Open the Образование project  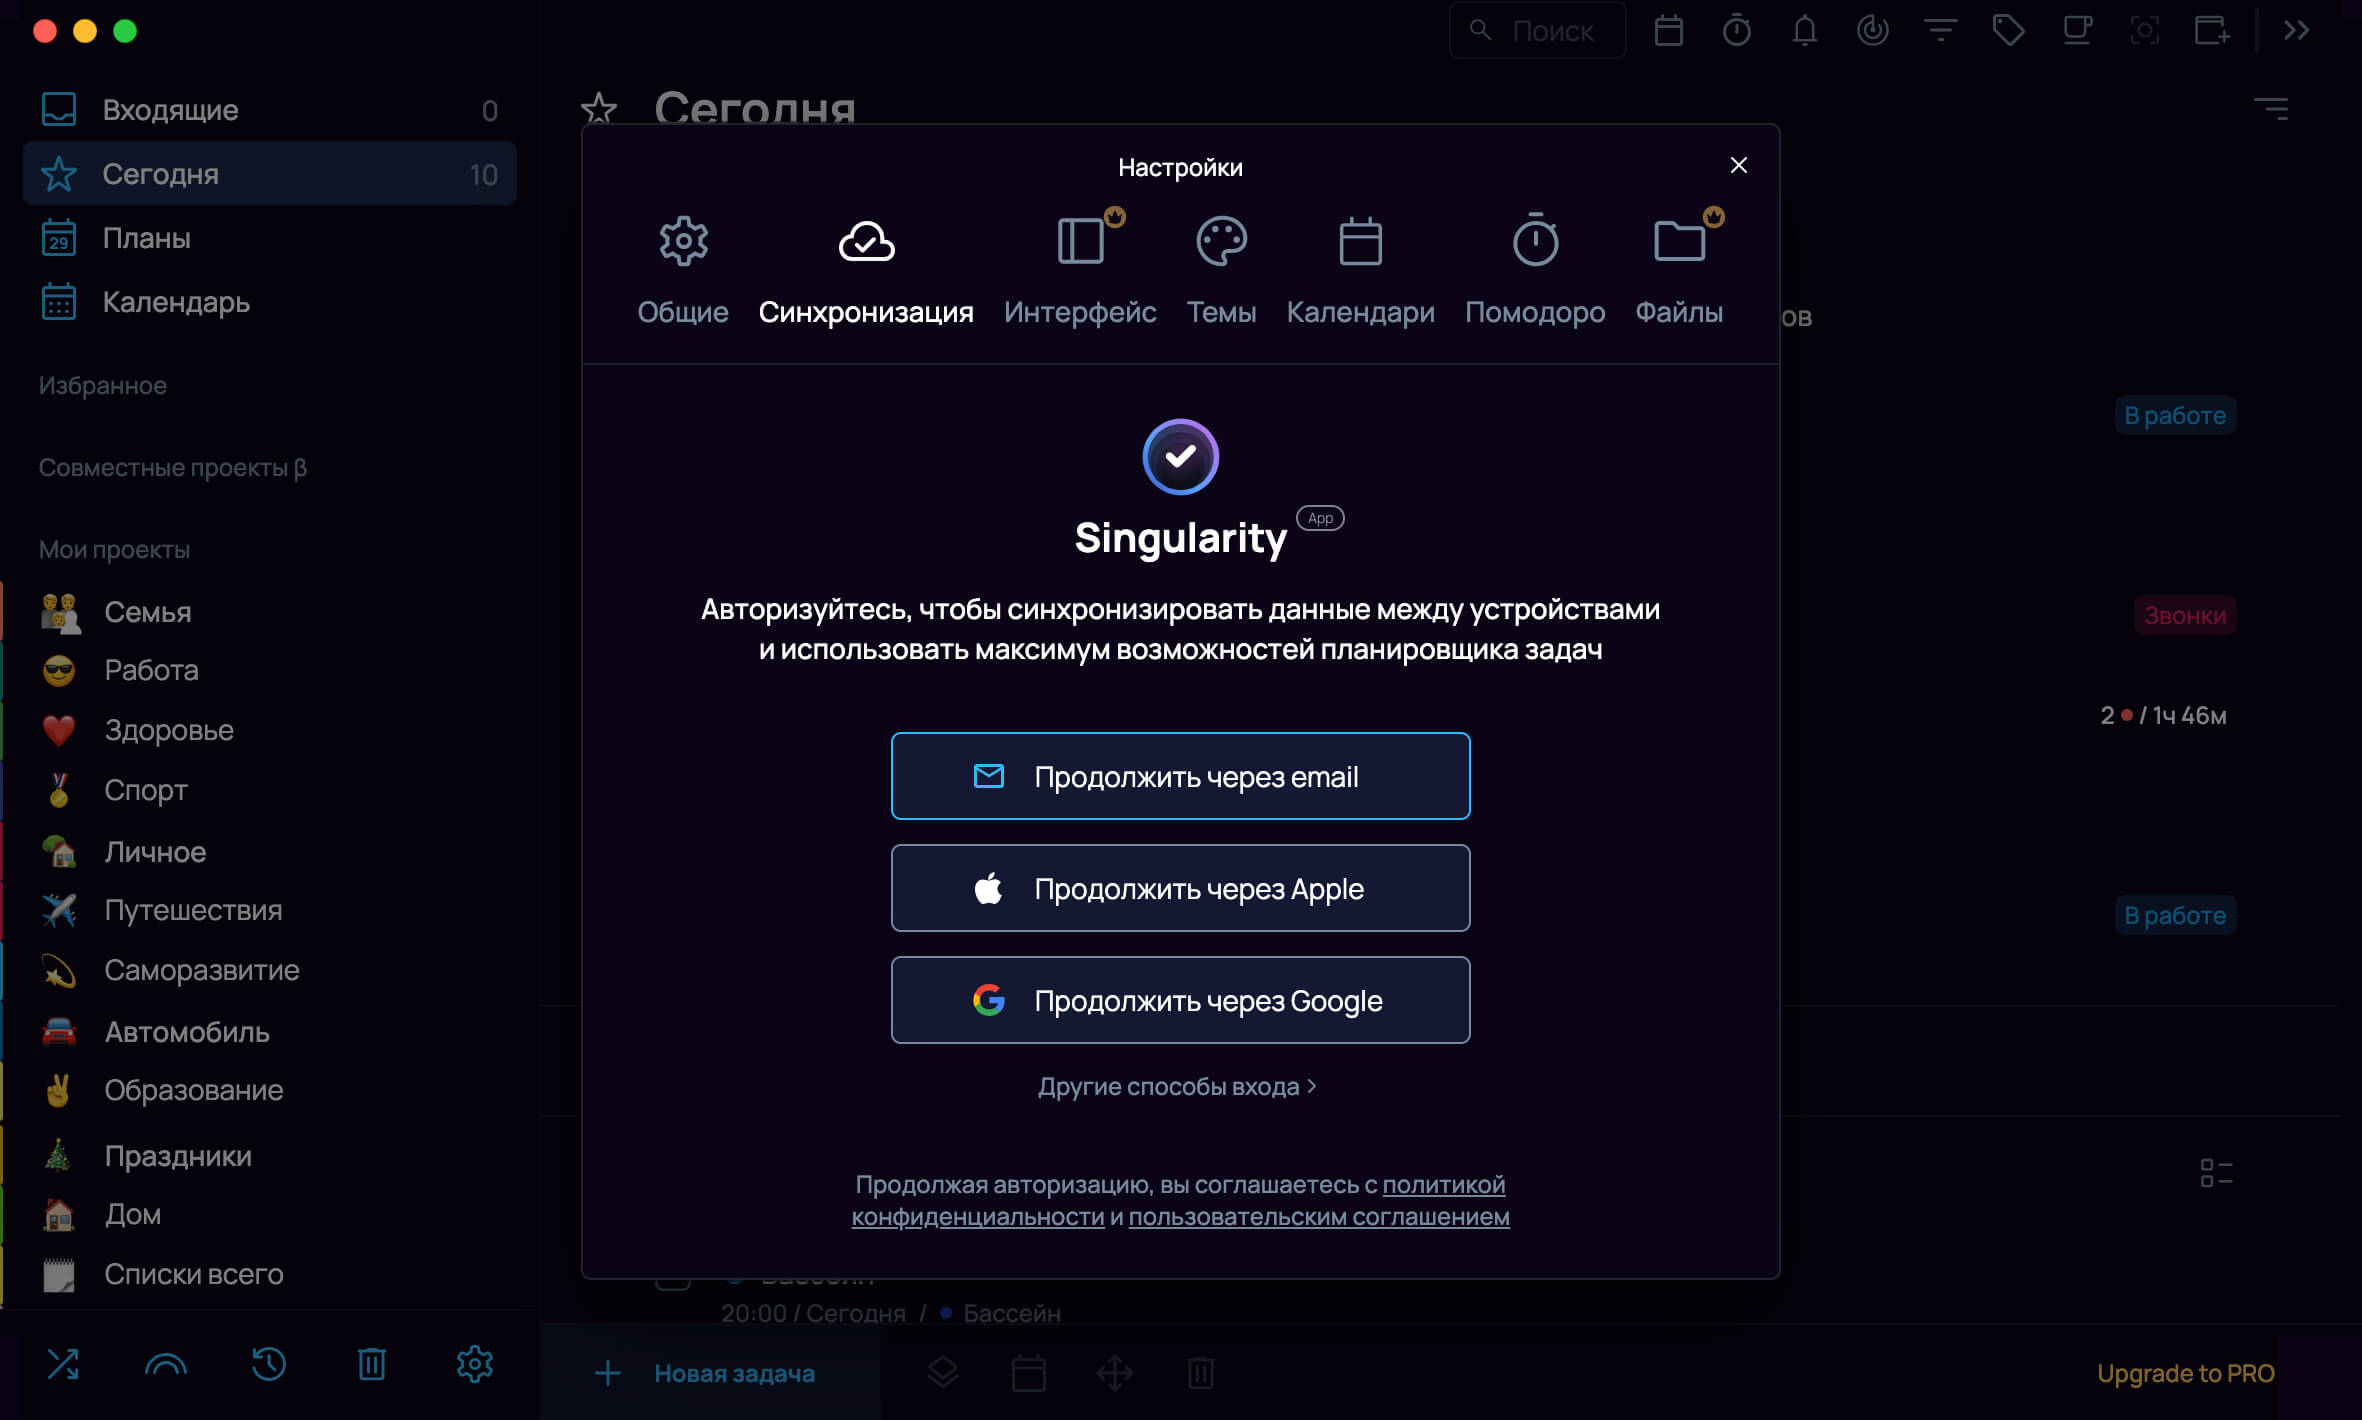point(270,1090)
